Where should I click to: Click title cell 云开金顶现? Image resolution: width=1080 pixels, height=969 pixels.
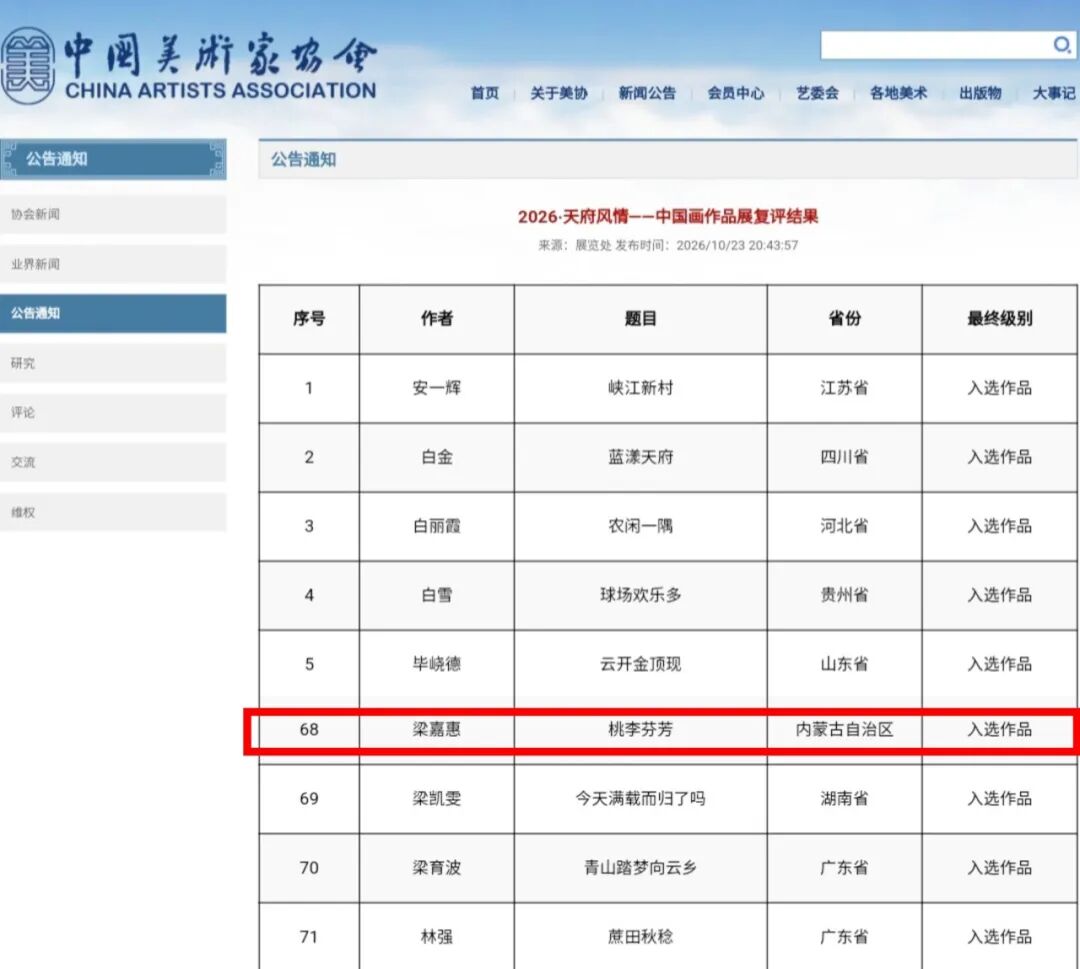pyautogui.click(x=641, y=665)
